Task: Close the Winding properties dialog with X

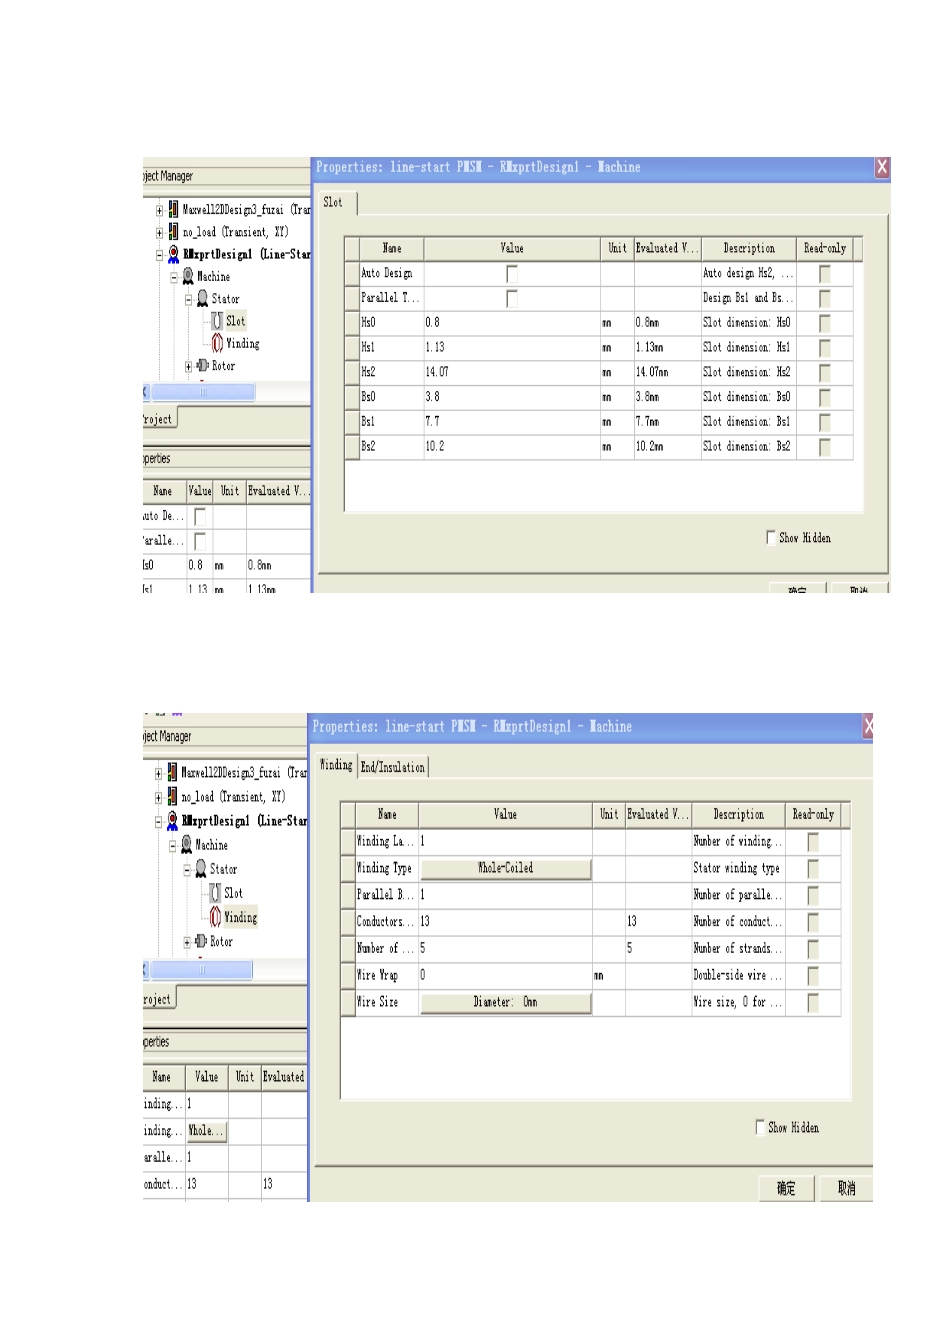Action: pyautogui.click(x=868, y=727)
